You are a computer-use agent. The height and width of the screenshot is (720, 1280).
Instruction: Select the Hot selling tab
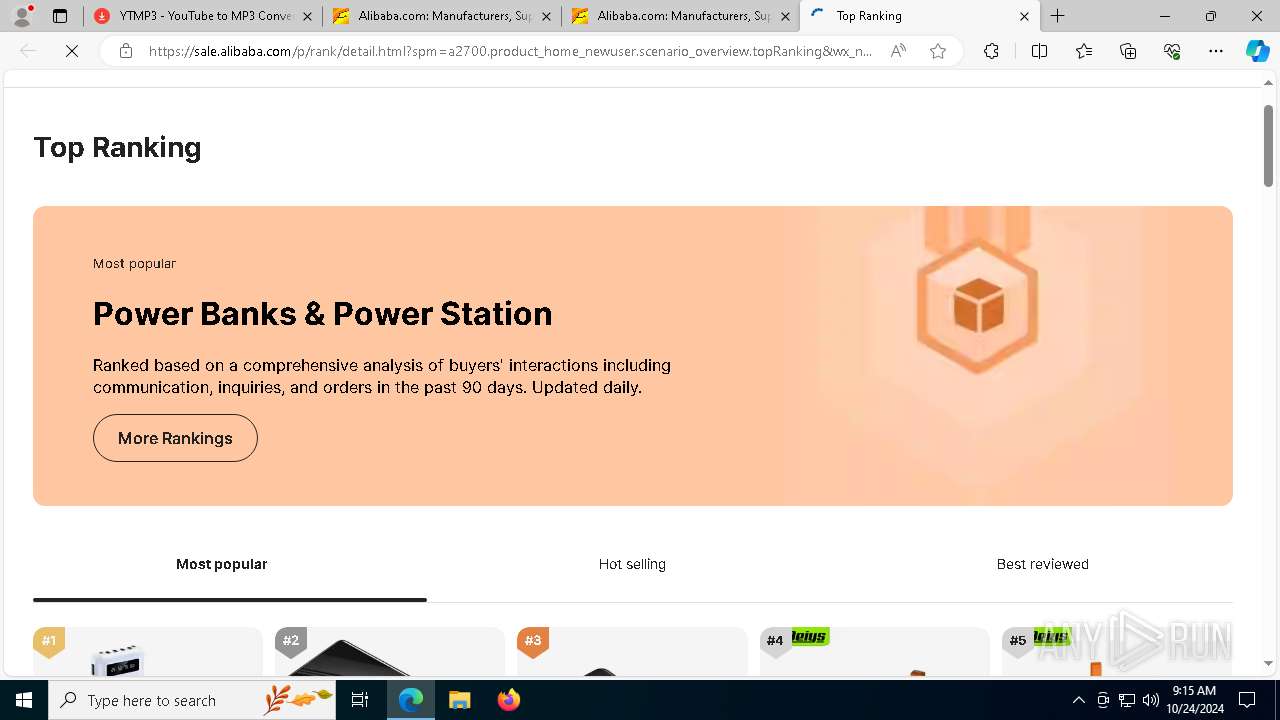pyautogui.click(x=632, y=564)
